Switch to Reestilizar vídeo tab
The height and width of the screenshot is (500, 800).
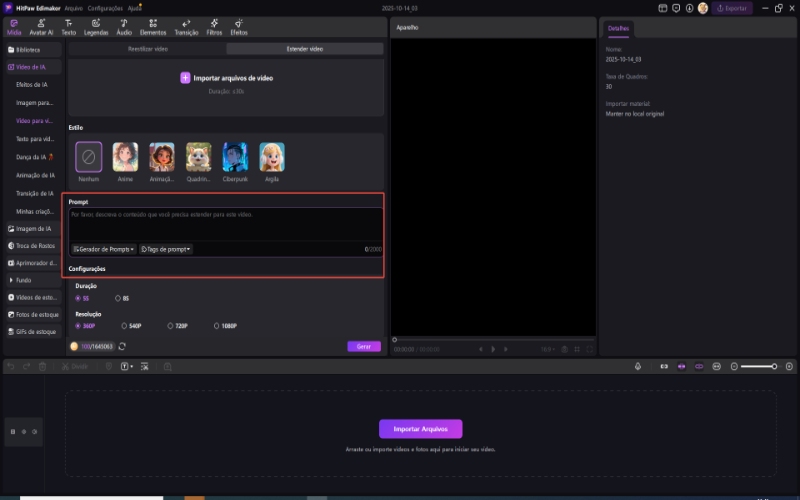147,49
